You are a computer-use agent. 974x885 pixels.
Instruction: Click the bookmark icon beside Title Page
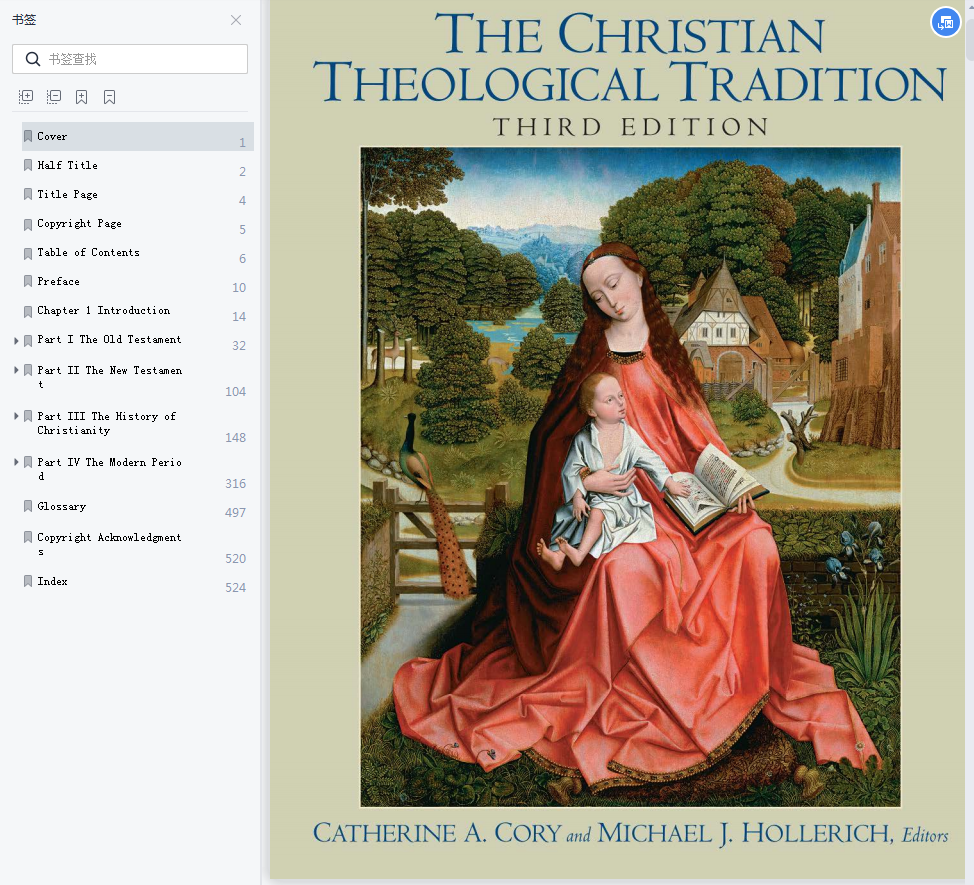click(28, 195)
